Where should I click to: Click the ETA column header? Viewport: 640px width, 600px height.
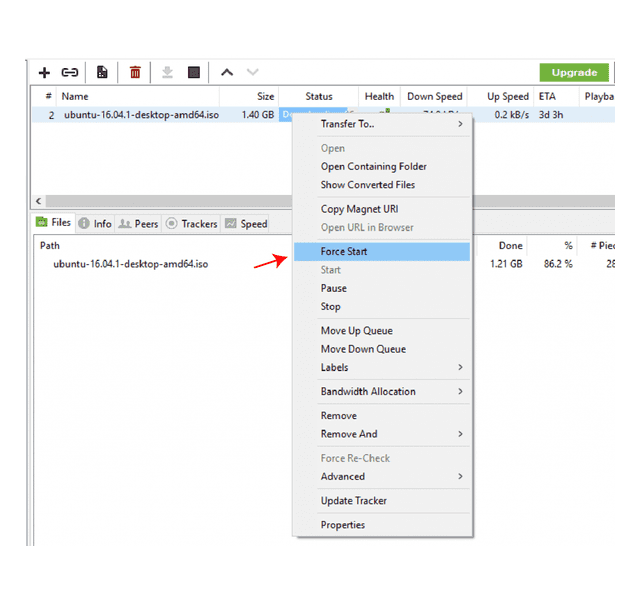[x=556, y=97]
